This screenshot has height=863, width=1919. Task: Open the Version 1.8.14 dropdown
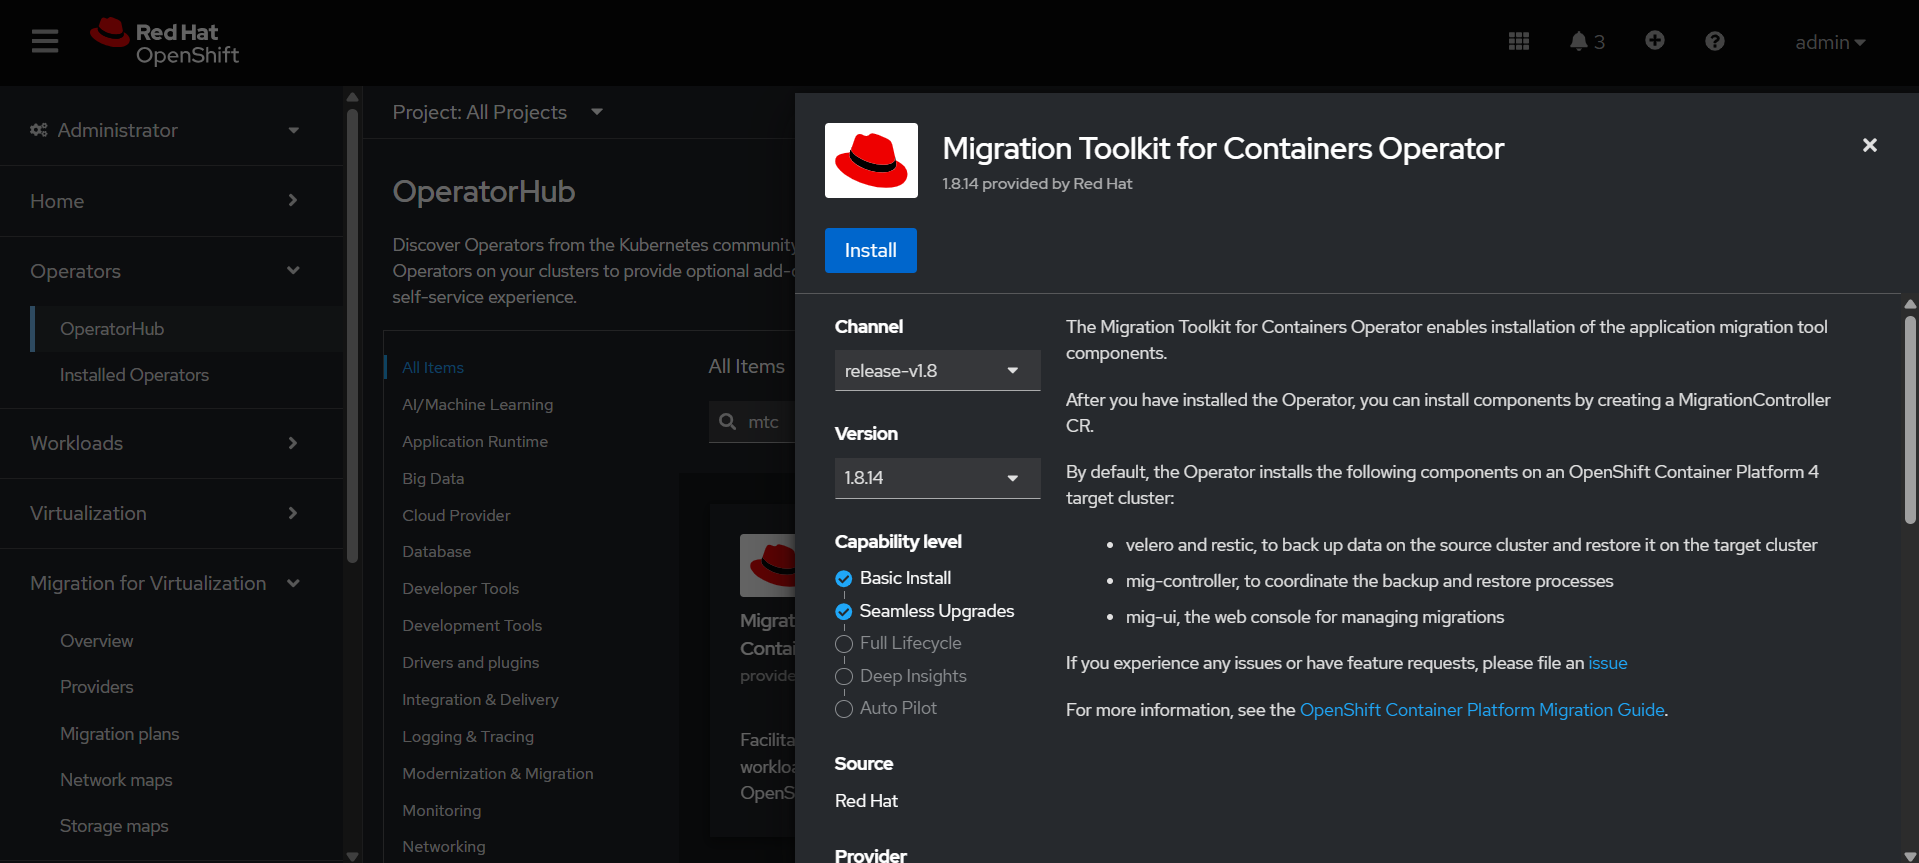click(x=936, y=478)
